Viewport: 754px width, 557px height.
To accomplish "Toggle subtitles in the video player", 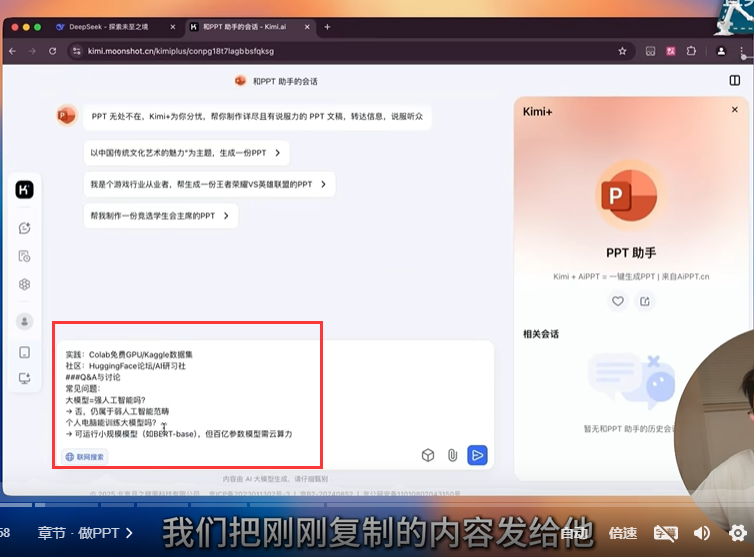I will point(666,533).
